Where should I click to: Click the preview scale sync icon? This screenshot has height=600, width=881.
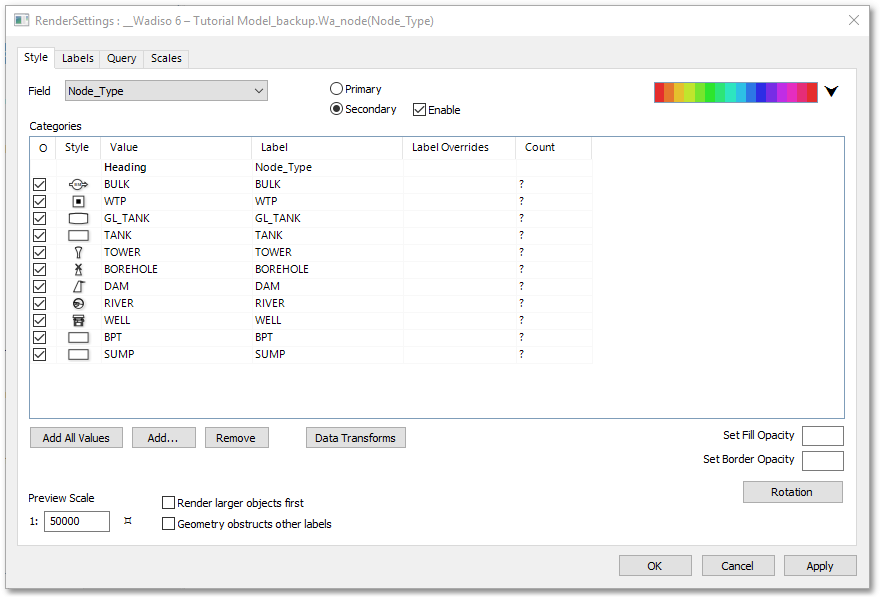[x=128, y=521]
